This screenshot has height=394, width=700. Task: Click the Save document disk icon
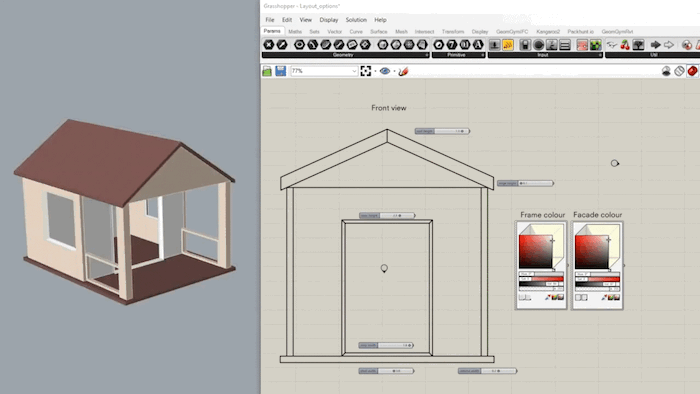pyautogui.click(x=280, y=71)
